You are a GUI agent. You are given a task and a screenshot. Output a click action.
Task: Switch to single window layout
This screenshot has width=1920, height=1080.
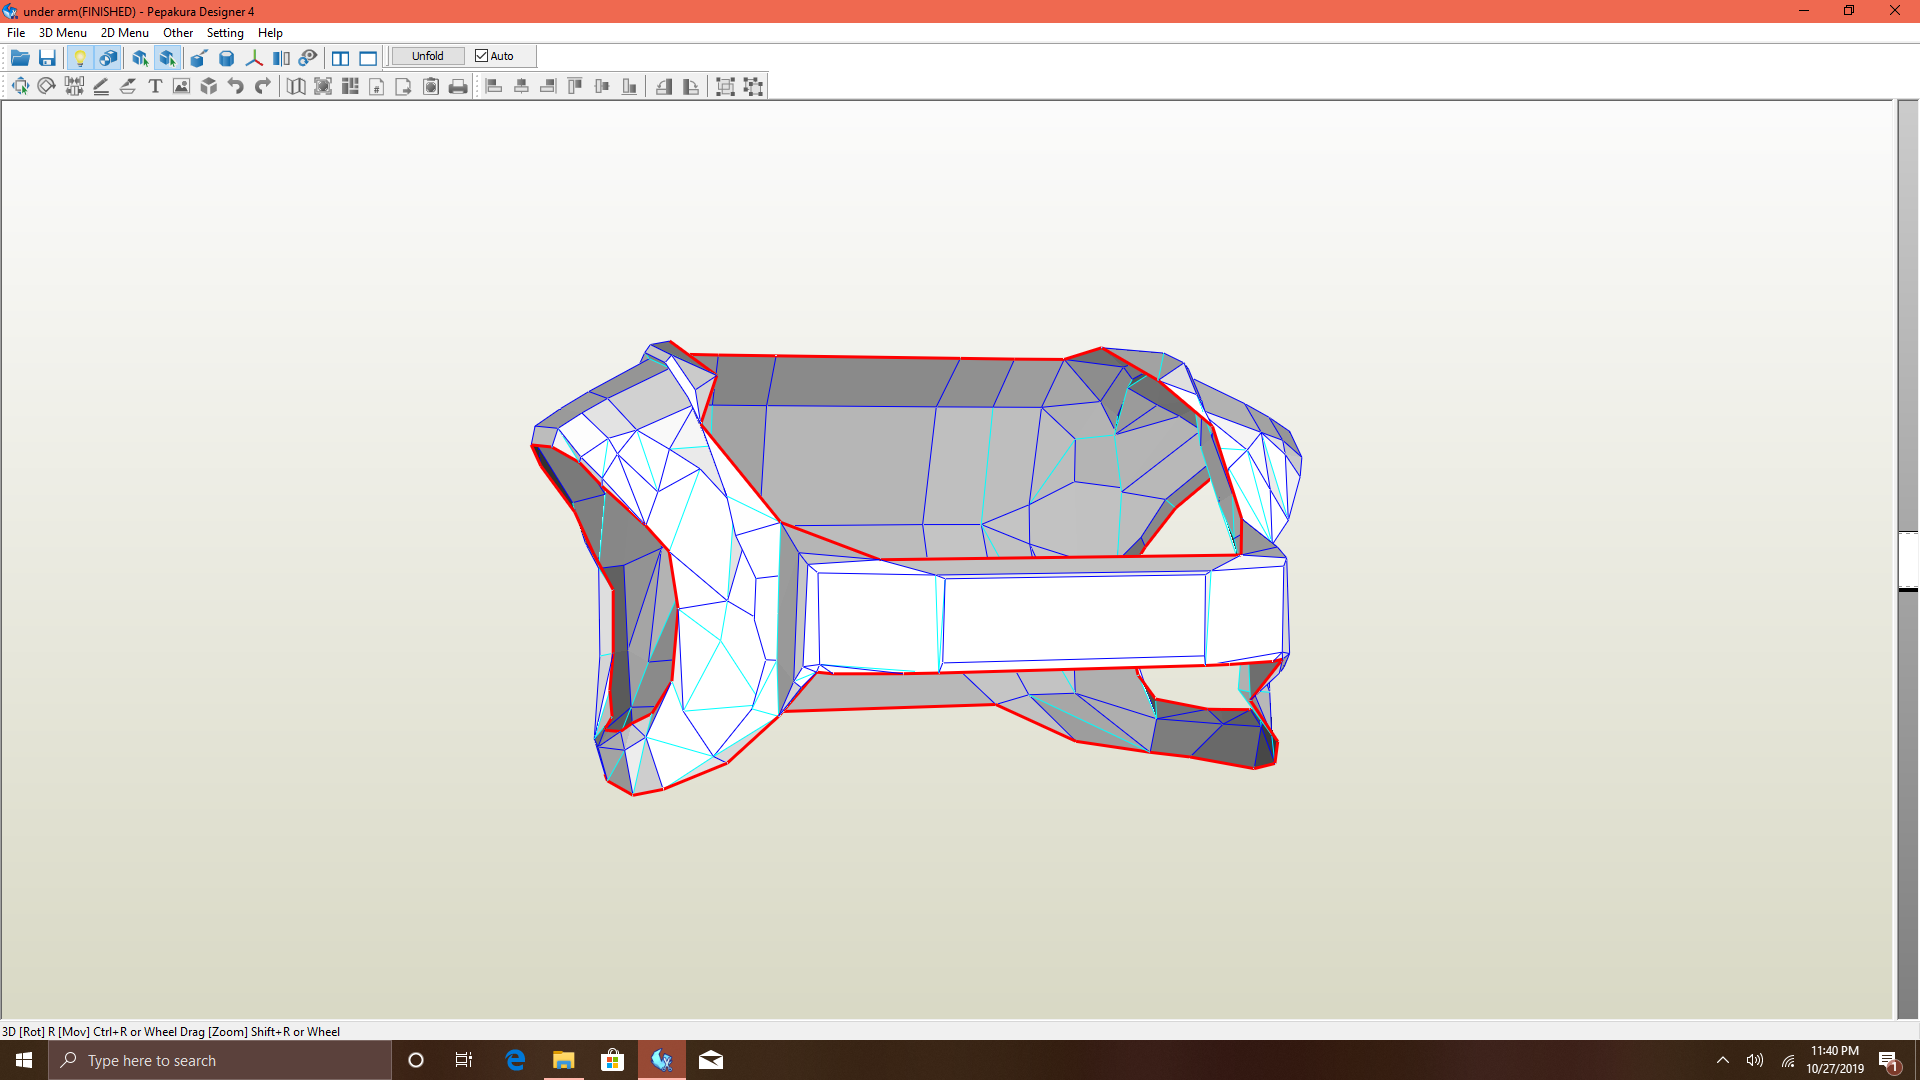[x=368, y=57]
